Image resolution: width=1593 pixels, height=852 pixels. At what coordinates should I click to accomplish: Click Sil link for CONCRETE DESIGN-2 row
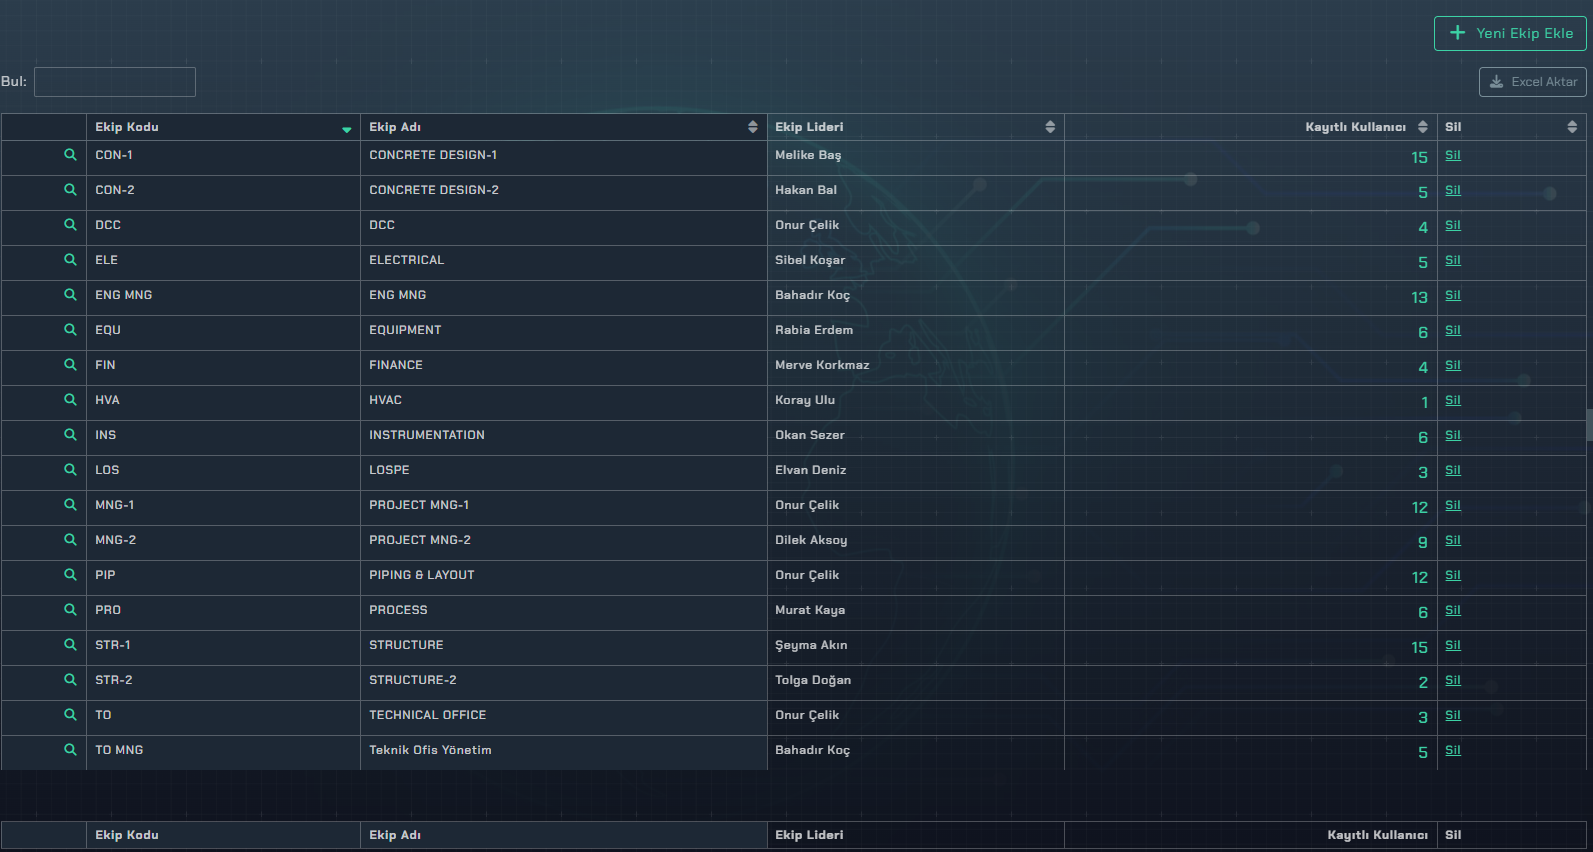coord(1453,191)
